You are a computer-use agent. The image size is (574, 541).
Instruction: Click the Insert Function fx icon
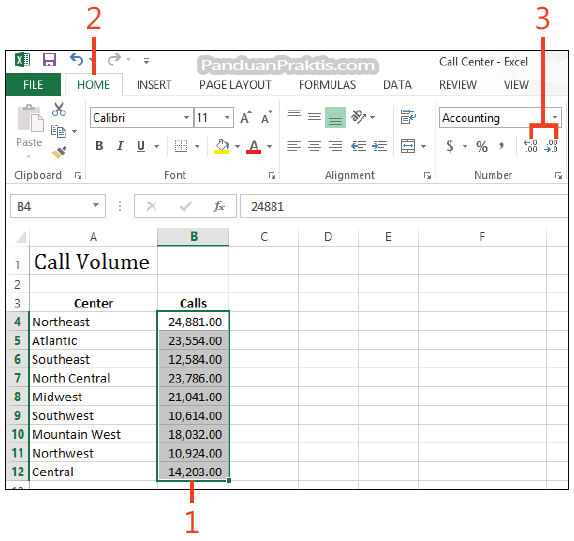(x=219, y=206)
